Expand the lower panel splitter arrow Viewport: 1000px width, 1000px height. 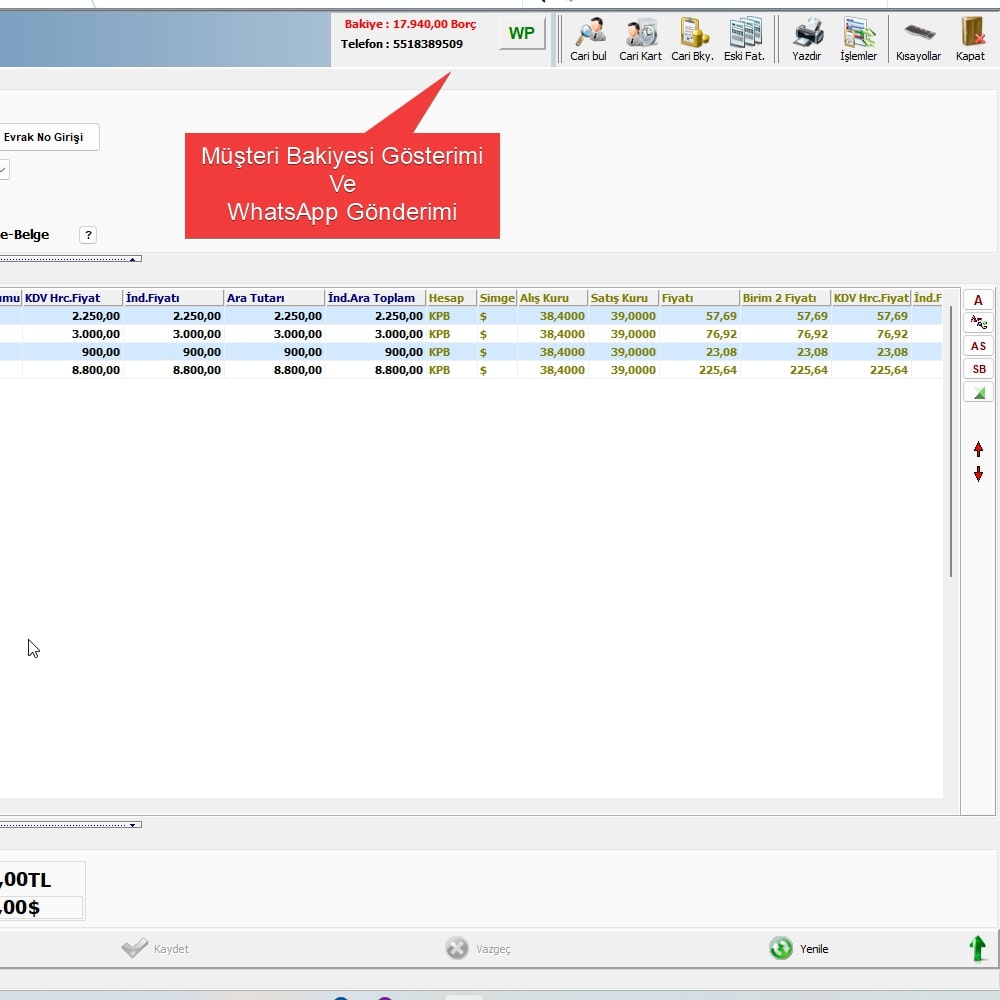point(132,825)
